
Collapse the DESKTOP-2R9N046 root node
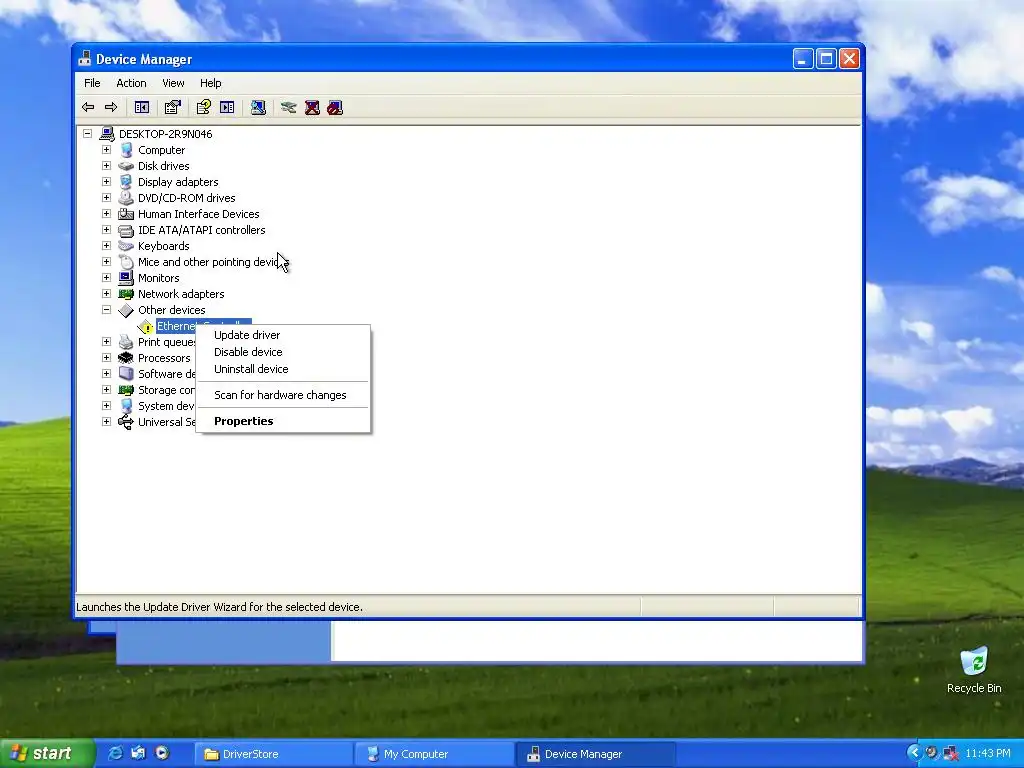coord(88,134)
